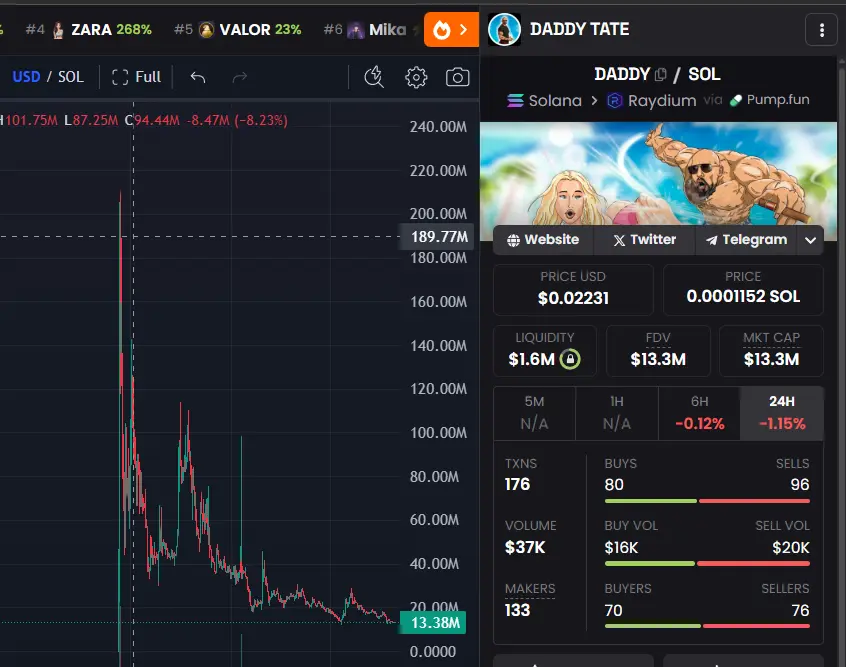846x667 pixels.
Task: Click the BUYERS 70 count
Action: (x=613, y=610)
